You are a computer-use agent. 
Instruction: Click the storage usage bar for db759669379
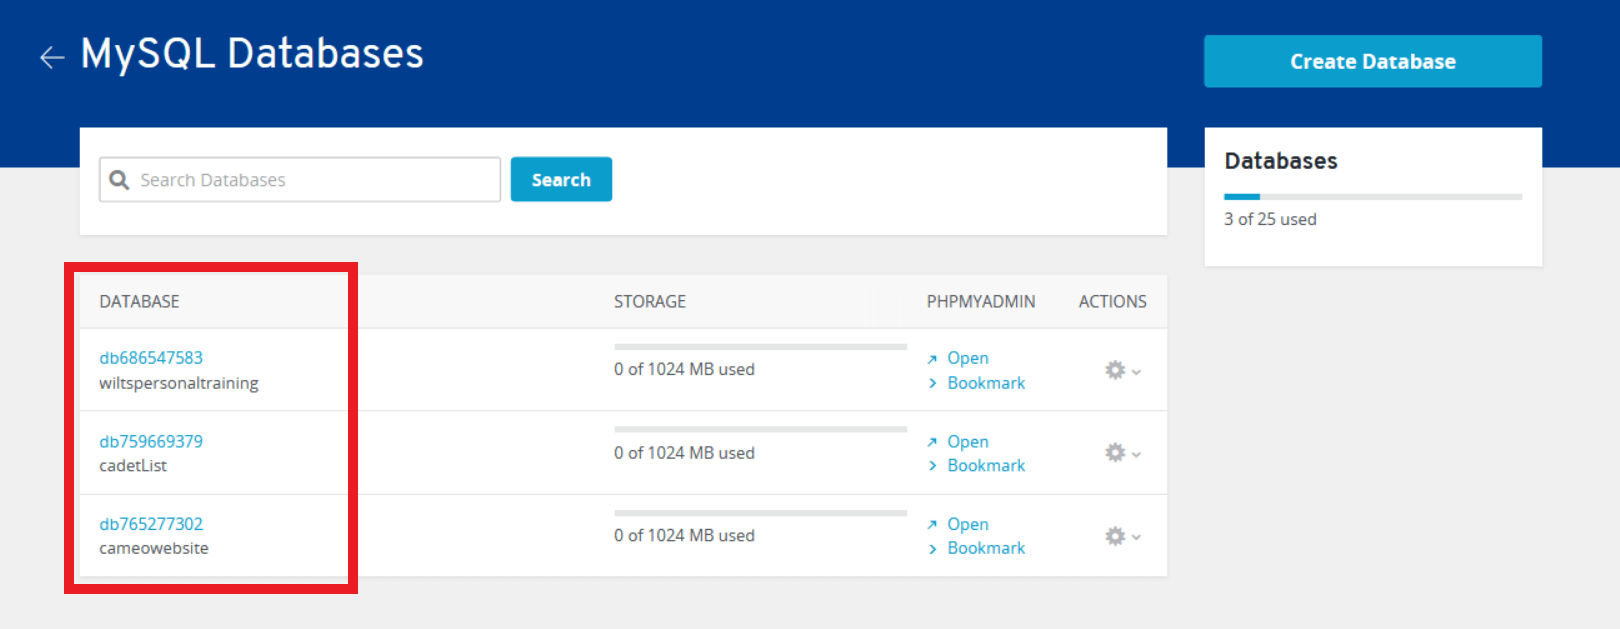[760, 430]
